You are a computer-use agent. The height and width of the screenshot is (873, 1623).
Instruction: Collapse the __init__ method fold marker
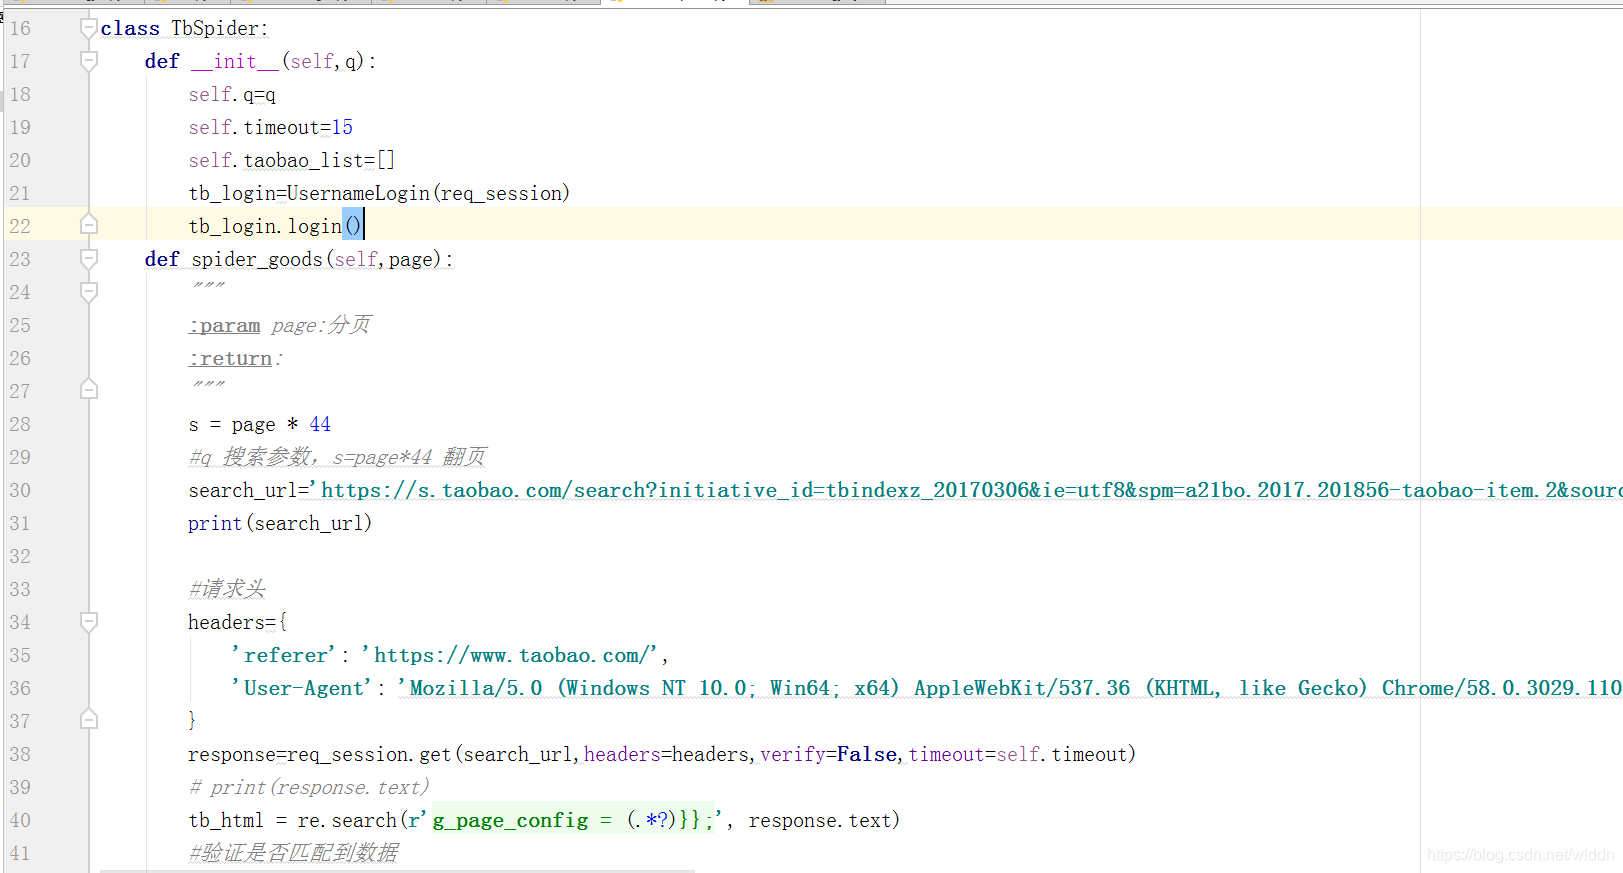pyautogui.click(x=89, y=61)
